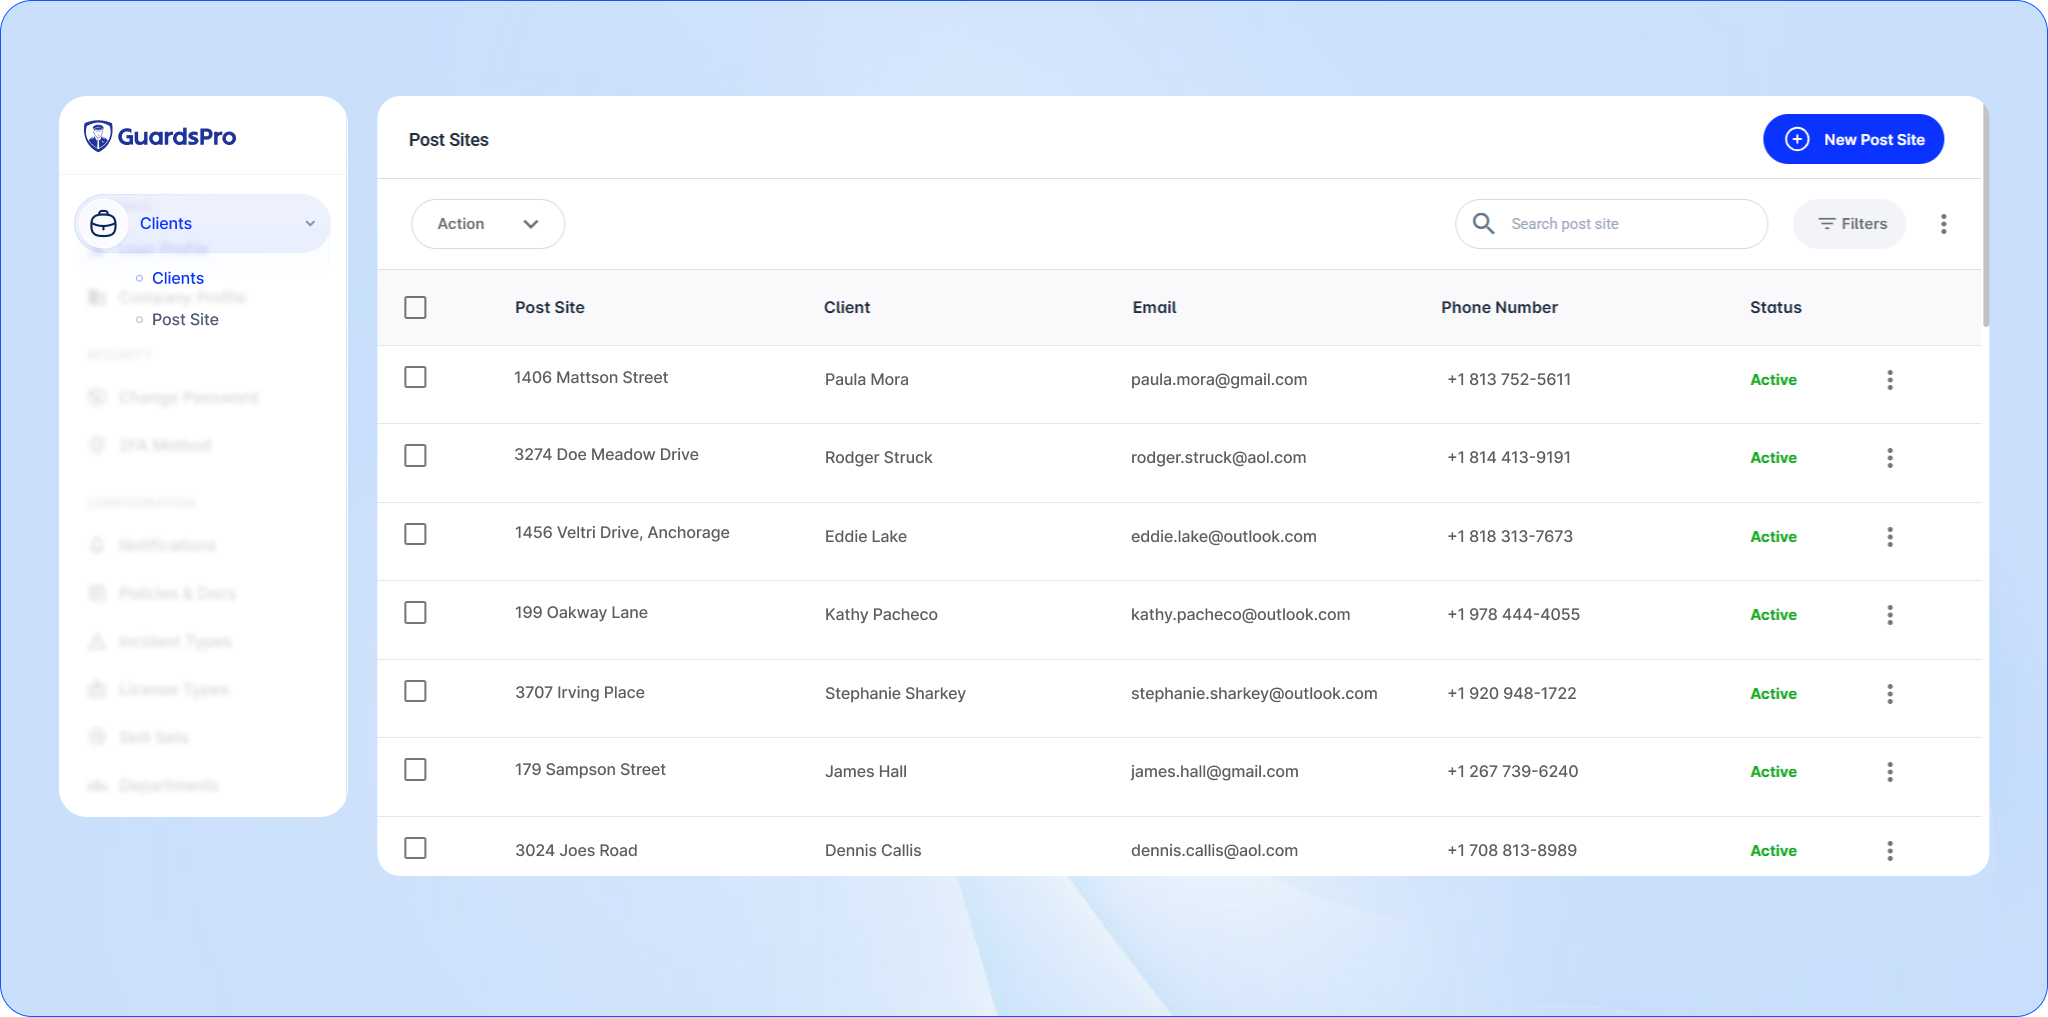
Task: Check the 3024 Joes Road row
Action: click(415, 848)
